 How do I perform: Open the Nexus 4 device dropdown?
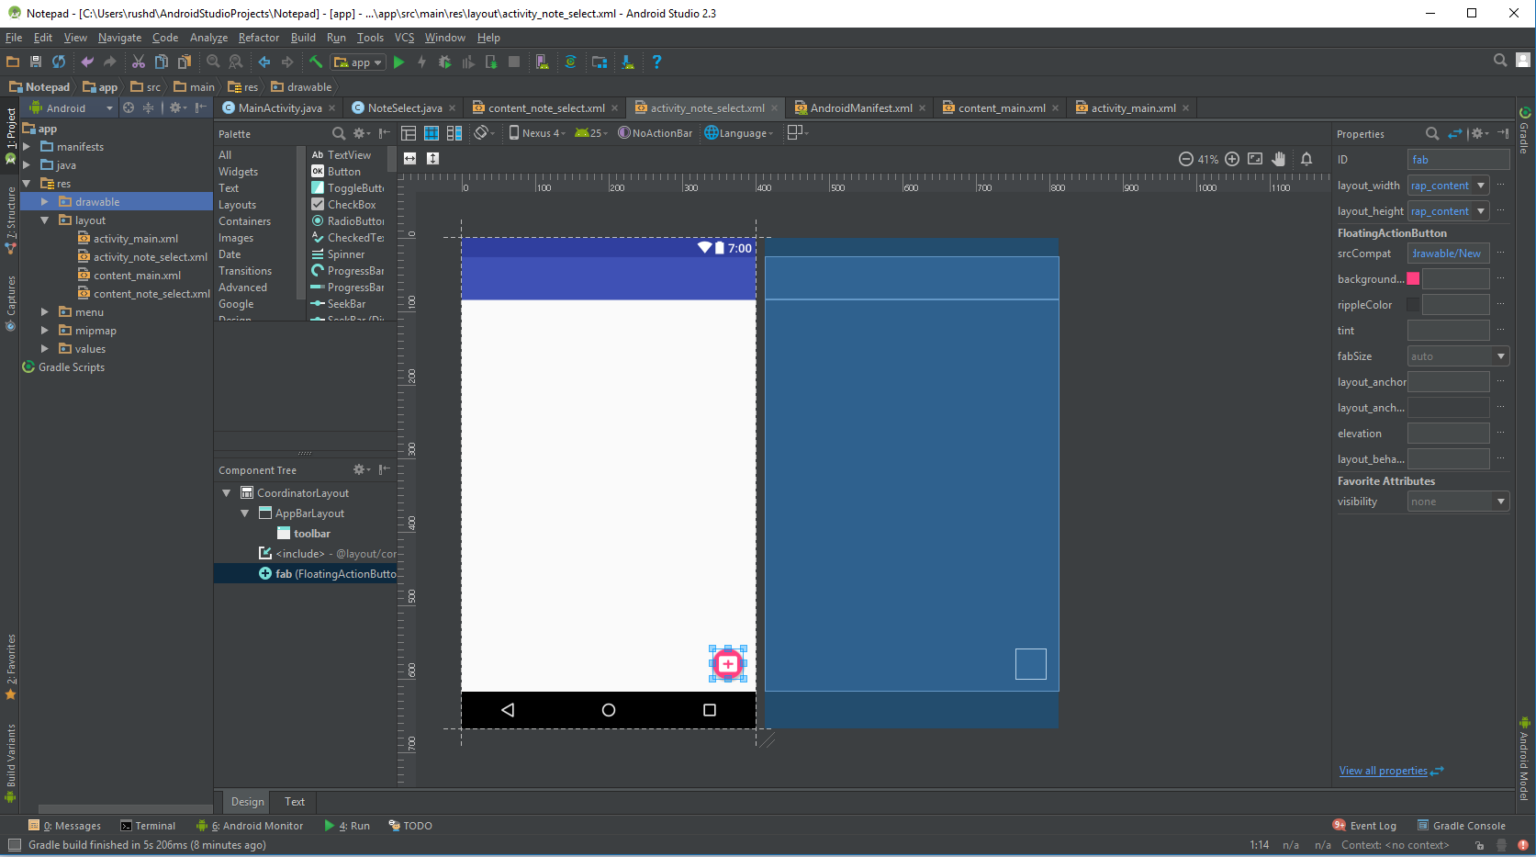pos(537,133)
